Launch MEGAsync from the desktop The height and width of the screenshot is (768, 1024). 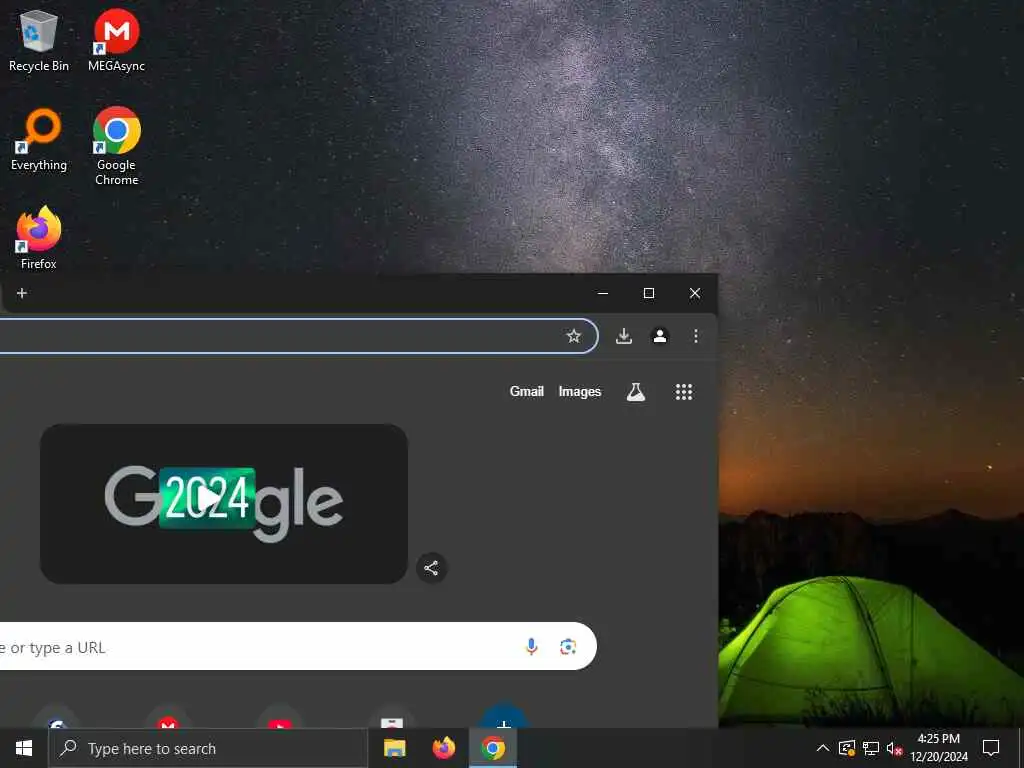116,40
